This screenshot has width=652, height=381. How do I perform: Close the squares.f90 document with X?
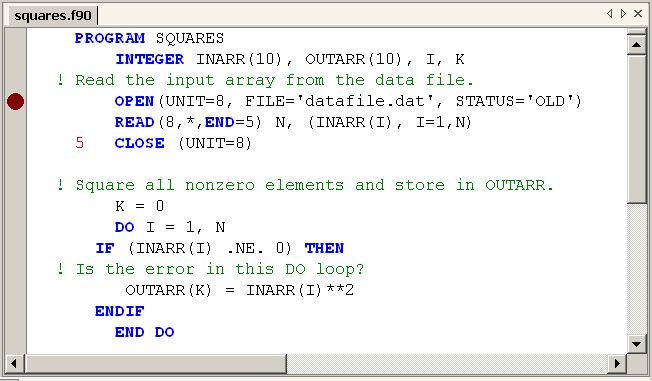(638, 14)
